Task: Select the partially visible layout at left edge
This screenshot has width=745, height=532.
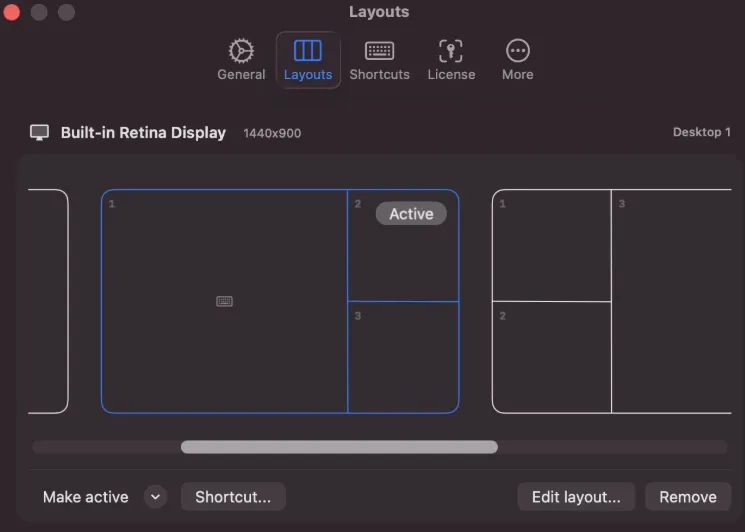Action: pyautogui.click(x=48, y=301)
